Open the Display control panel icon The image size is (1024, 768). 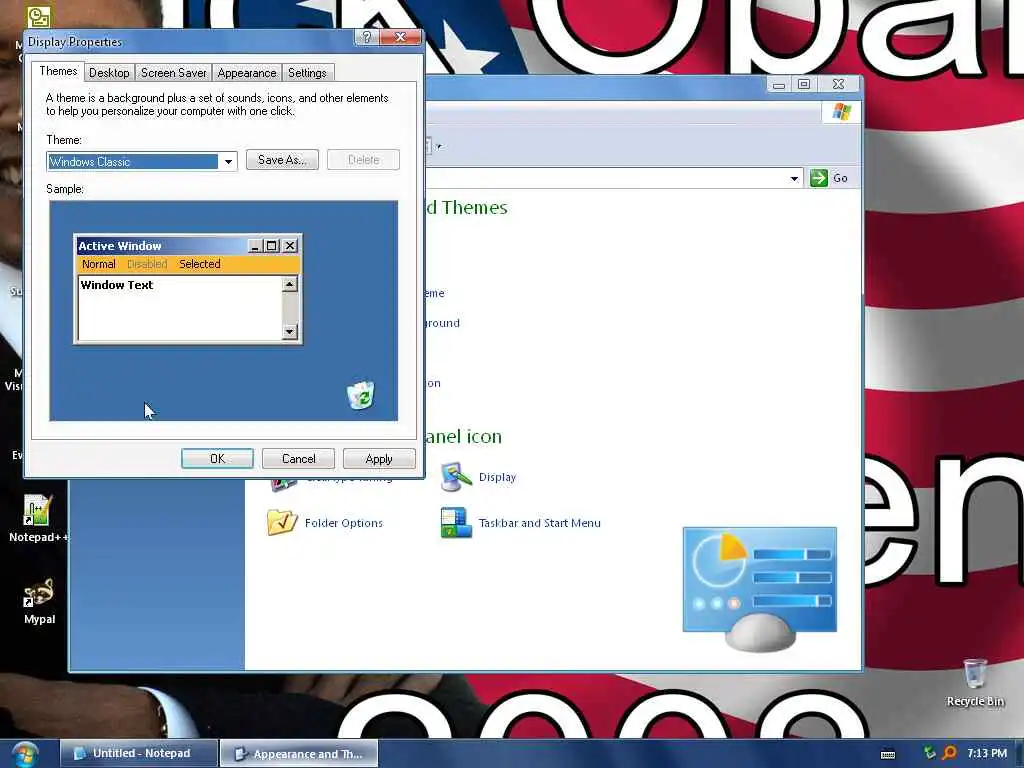pyautogui.click(x=456, y=477)
